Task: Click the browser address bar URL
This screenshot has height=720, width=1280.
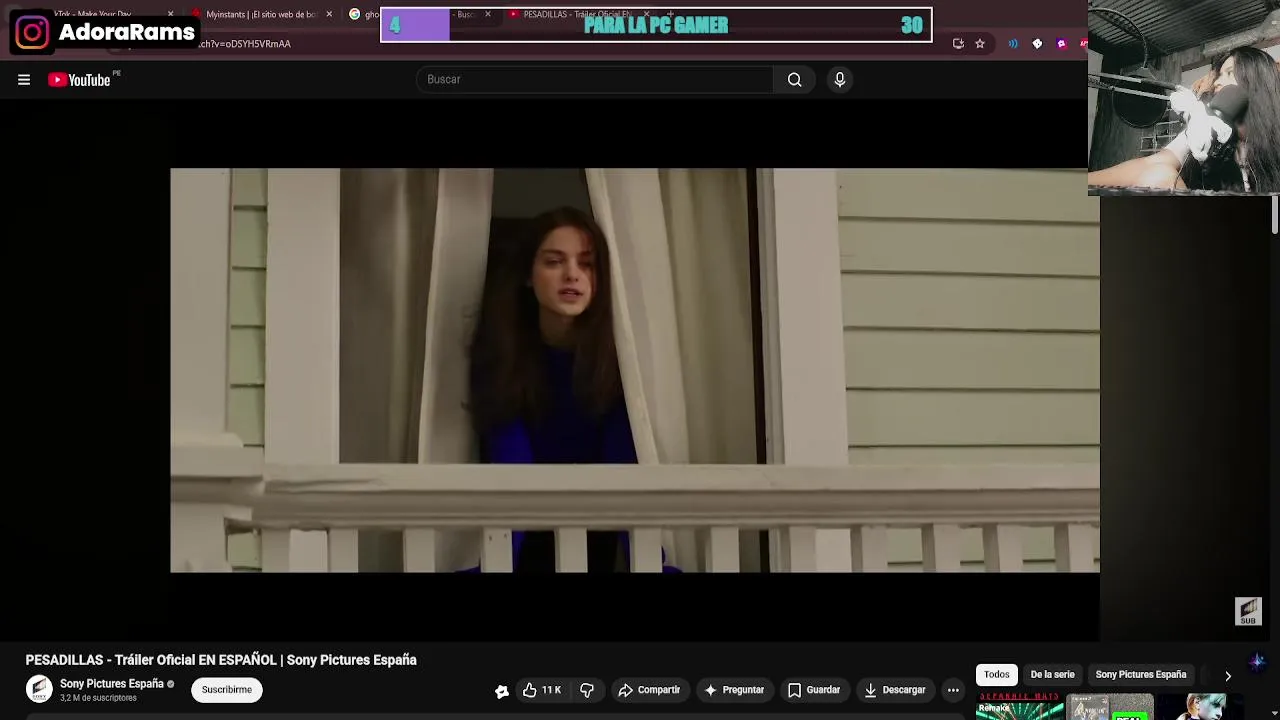Action: (x=245, y=44)
